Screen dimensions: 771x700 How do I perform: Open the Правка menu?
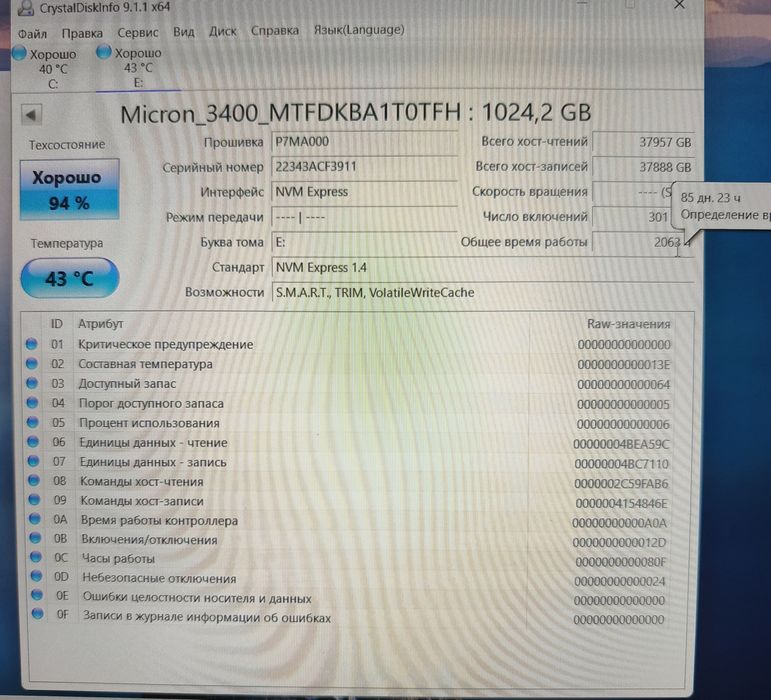coord(82,33)
